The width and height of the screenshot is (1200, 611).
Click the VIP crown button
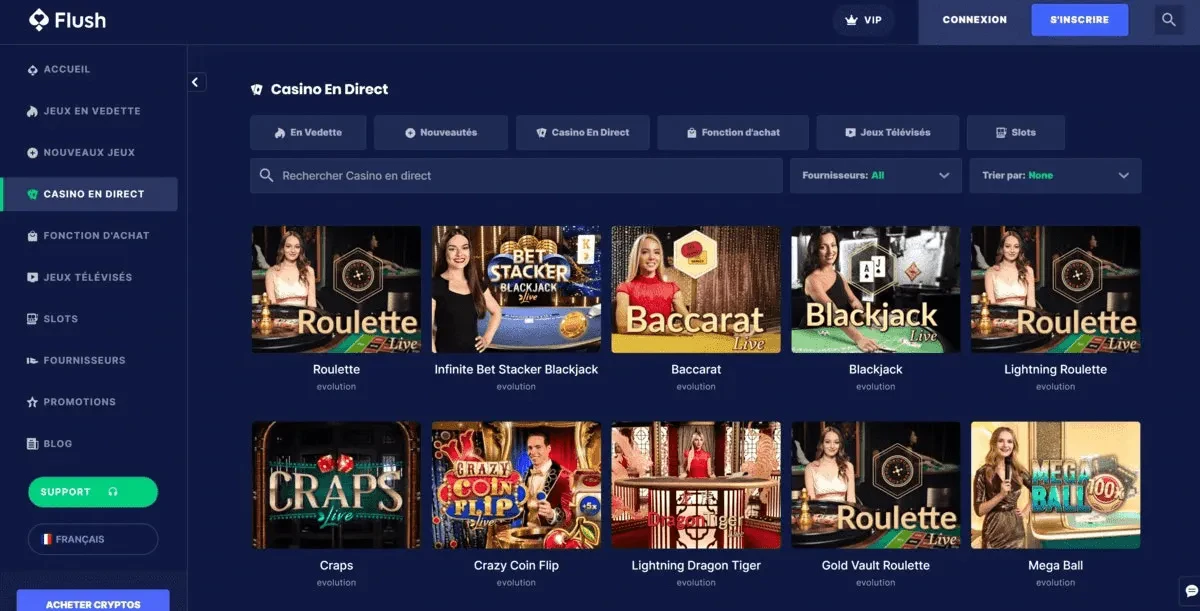(864, 20)
